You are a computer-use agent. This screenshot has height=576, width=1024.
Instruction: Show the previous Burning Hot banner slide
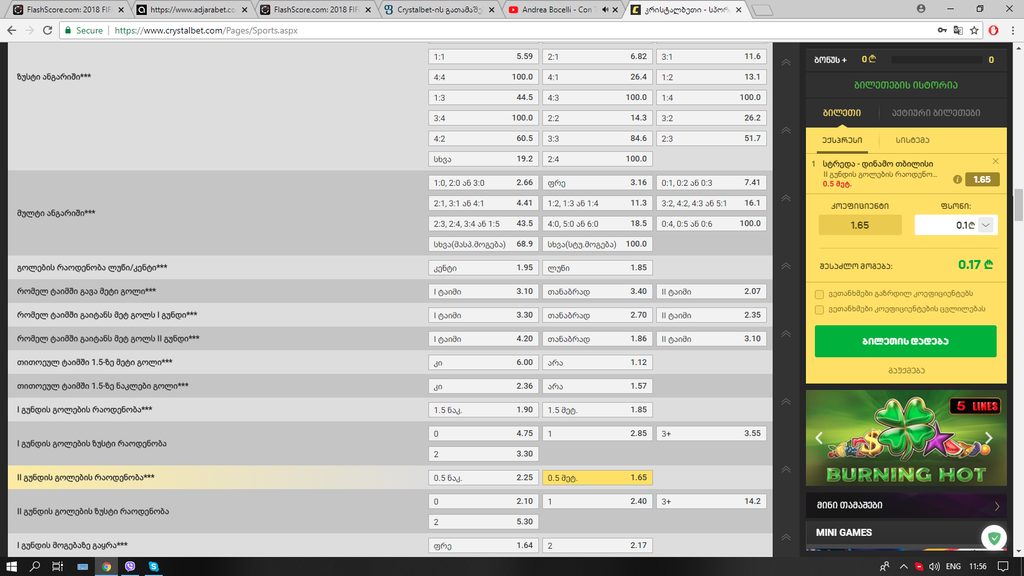click(x=819, y=438)
